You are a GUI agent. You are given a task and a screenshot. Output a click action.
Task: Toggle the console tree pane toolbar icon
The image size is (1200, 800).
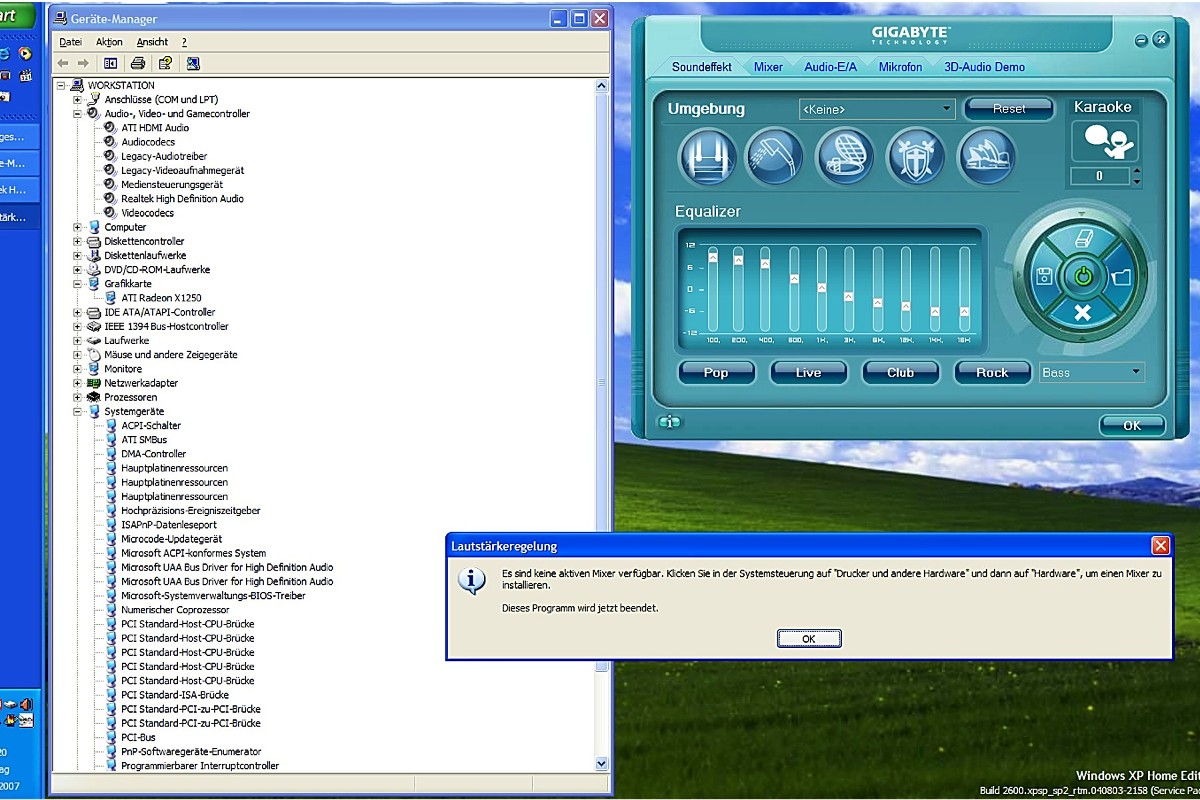(x=110, y=63)
